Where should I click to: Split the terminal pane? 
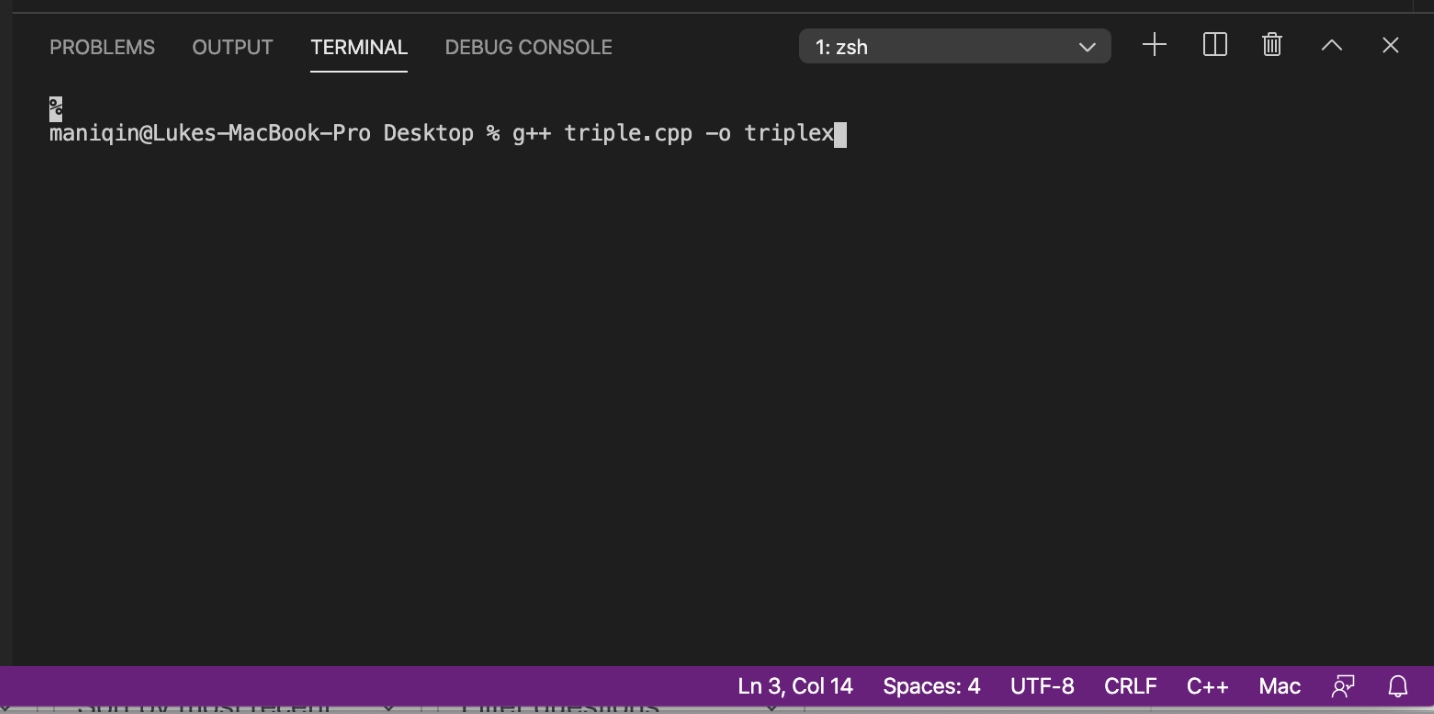[x=1214, y=45]
